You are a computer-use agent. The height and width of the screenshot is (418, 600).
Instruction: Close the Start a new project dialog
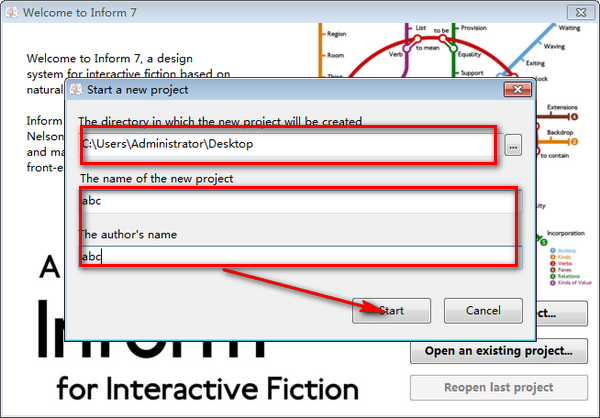point(518,90)
